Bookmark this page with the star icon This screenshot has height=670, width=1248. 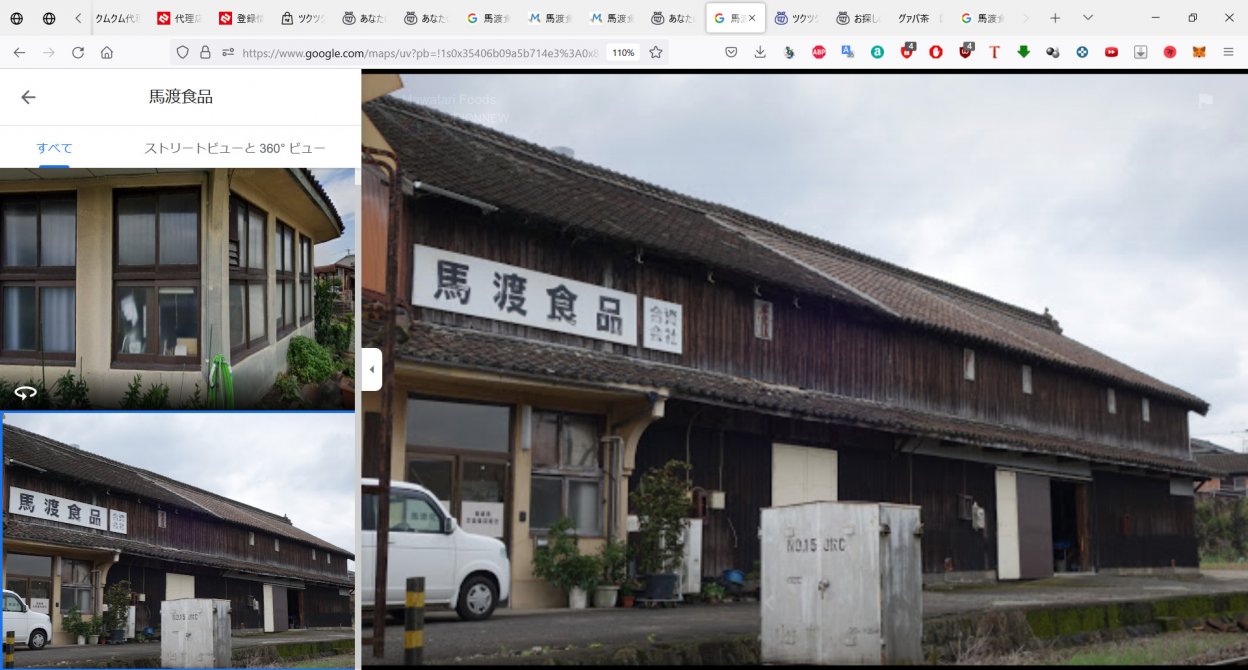click(656, 52)
